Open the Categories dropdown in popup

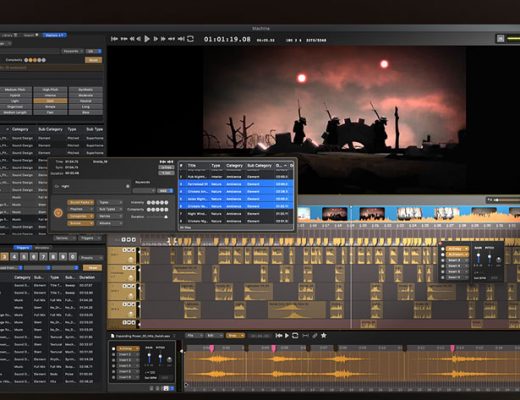click(x=81, y=216)
